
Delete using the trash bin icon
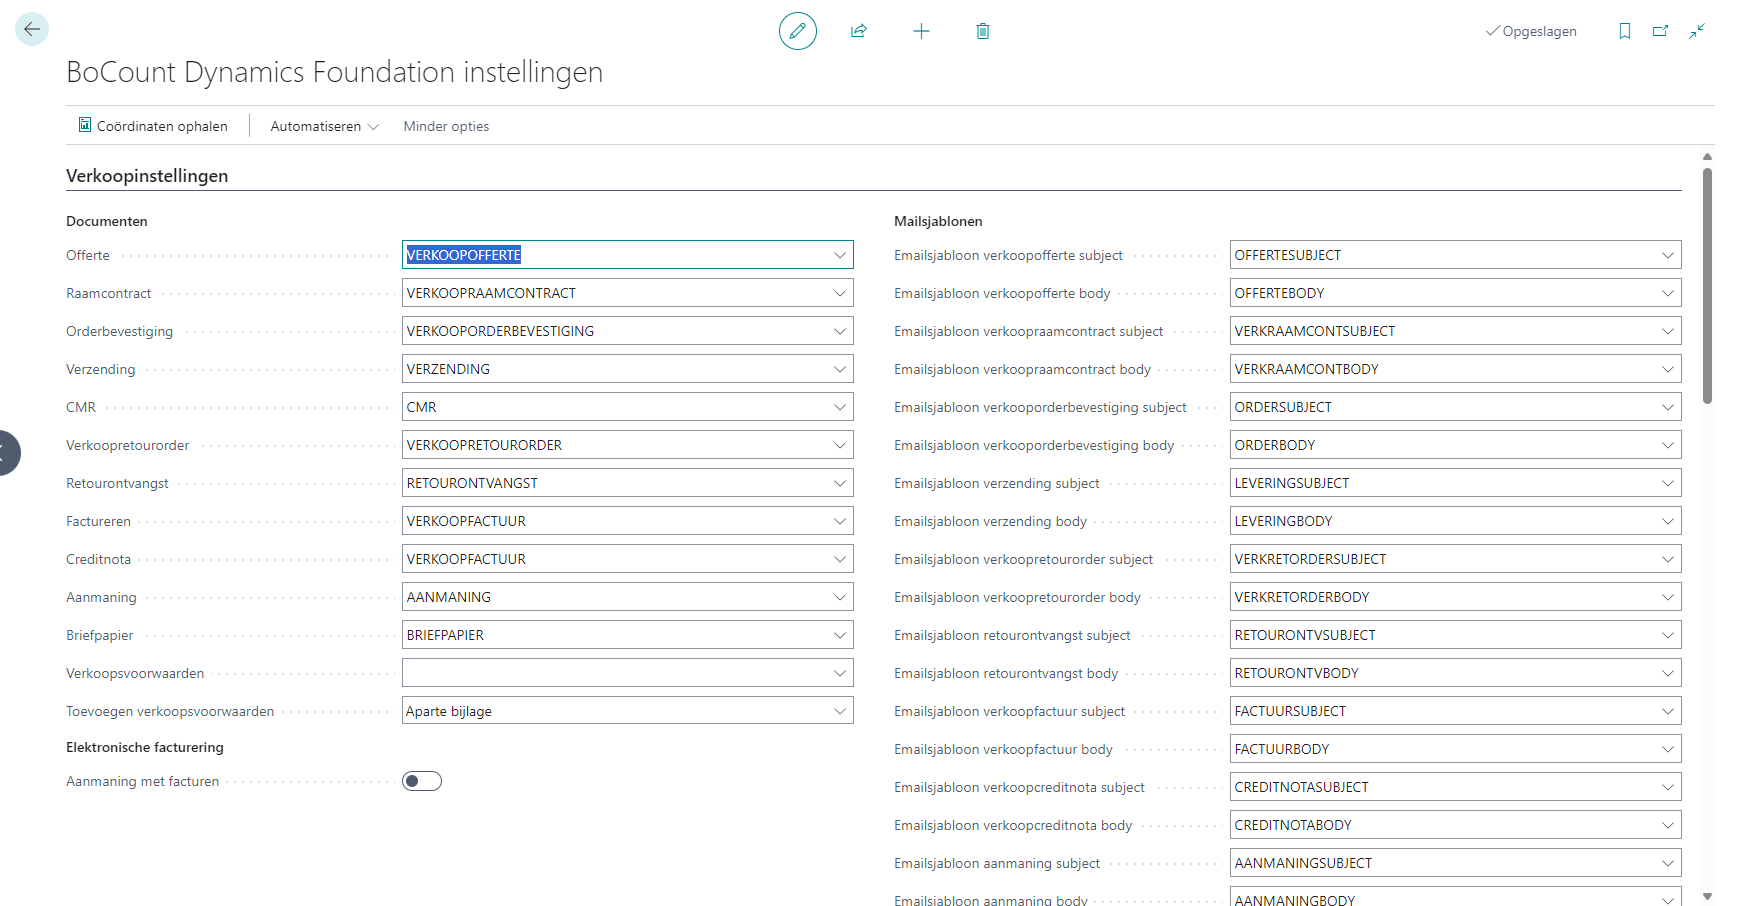pos(983,31)
